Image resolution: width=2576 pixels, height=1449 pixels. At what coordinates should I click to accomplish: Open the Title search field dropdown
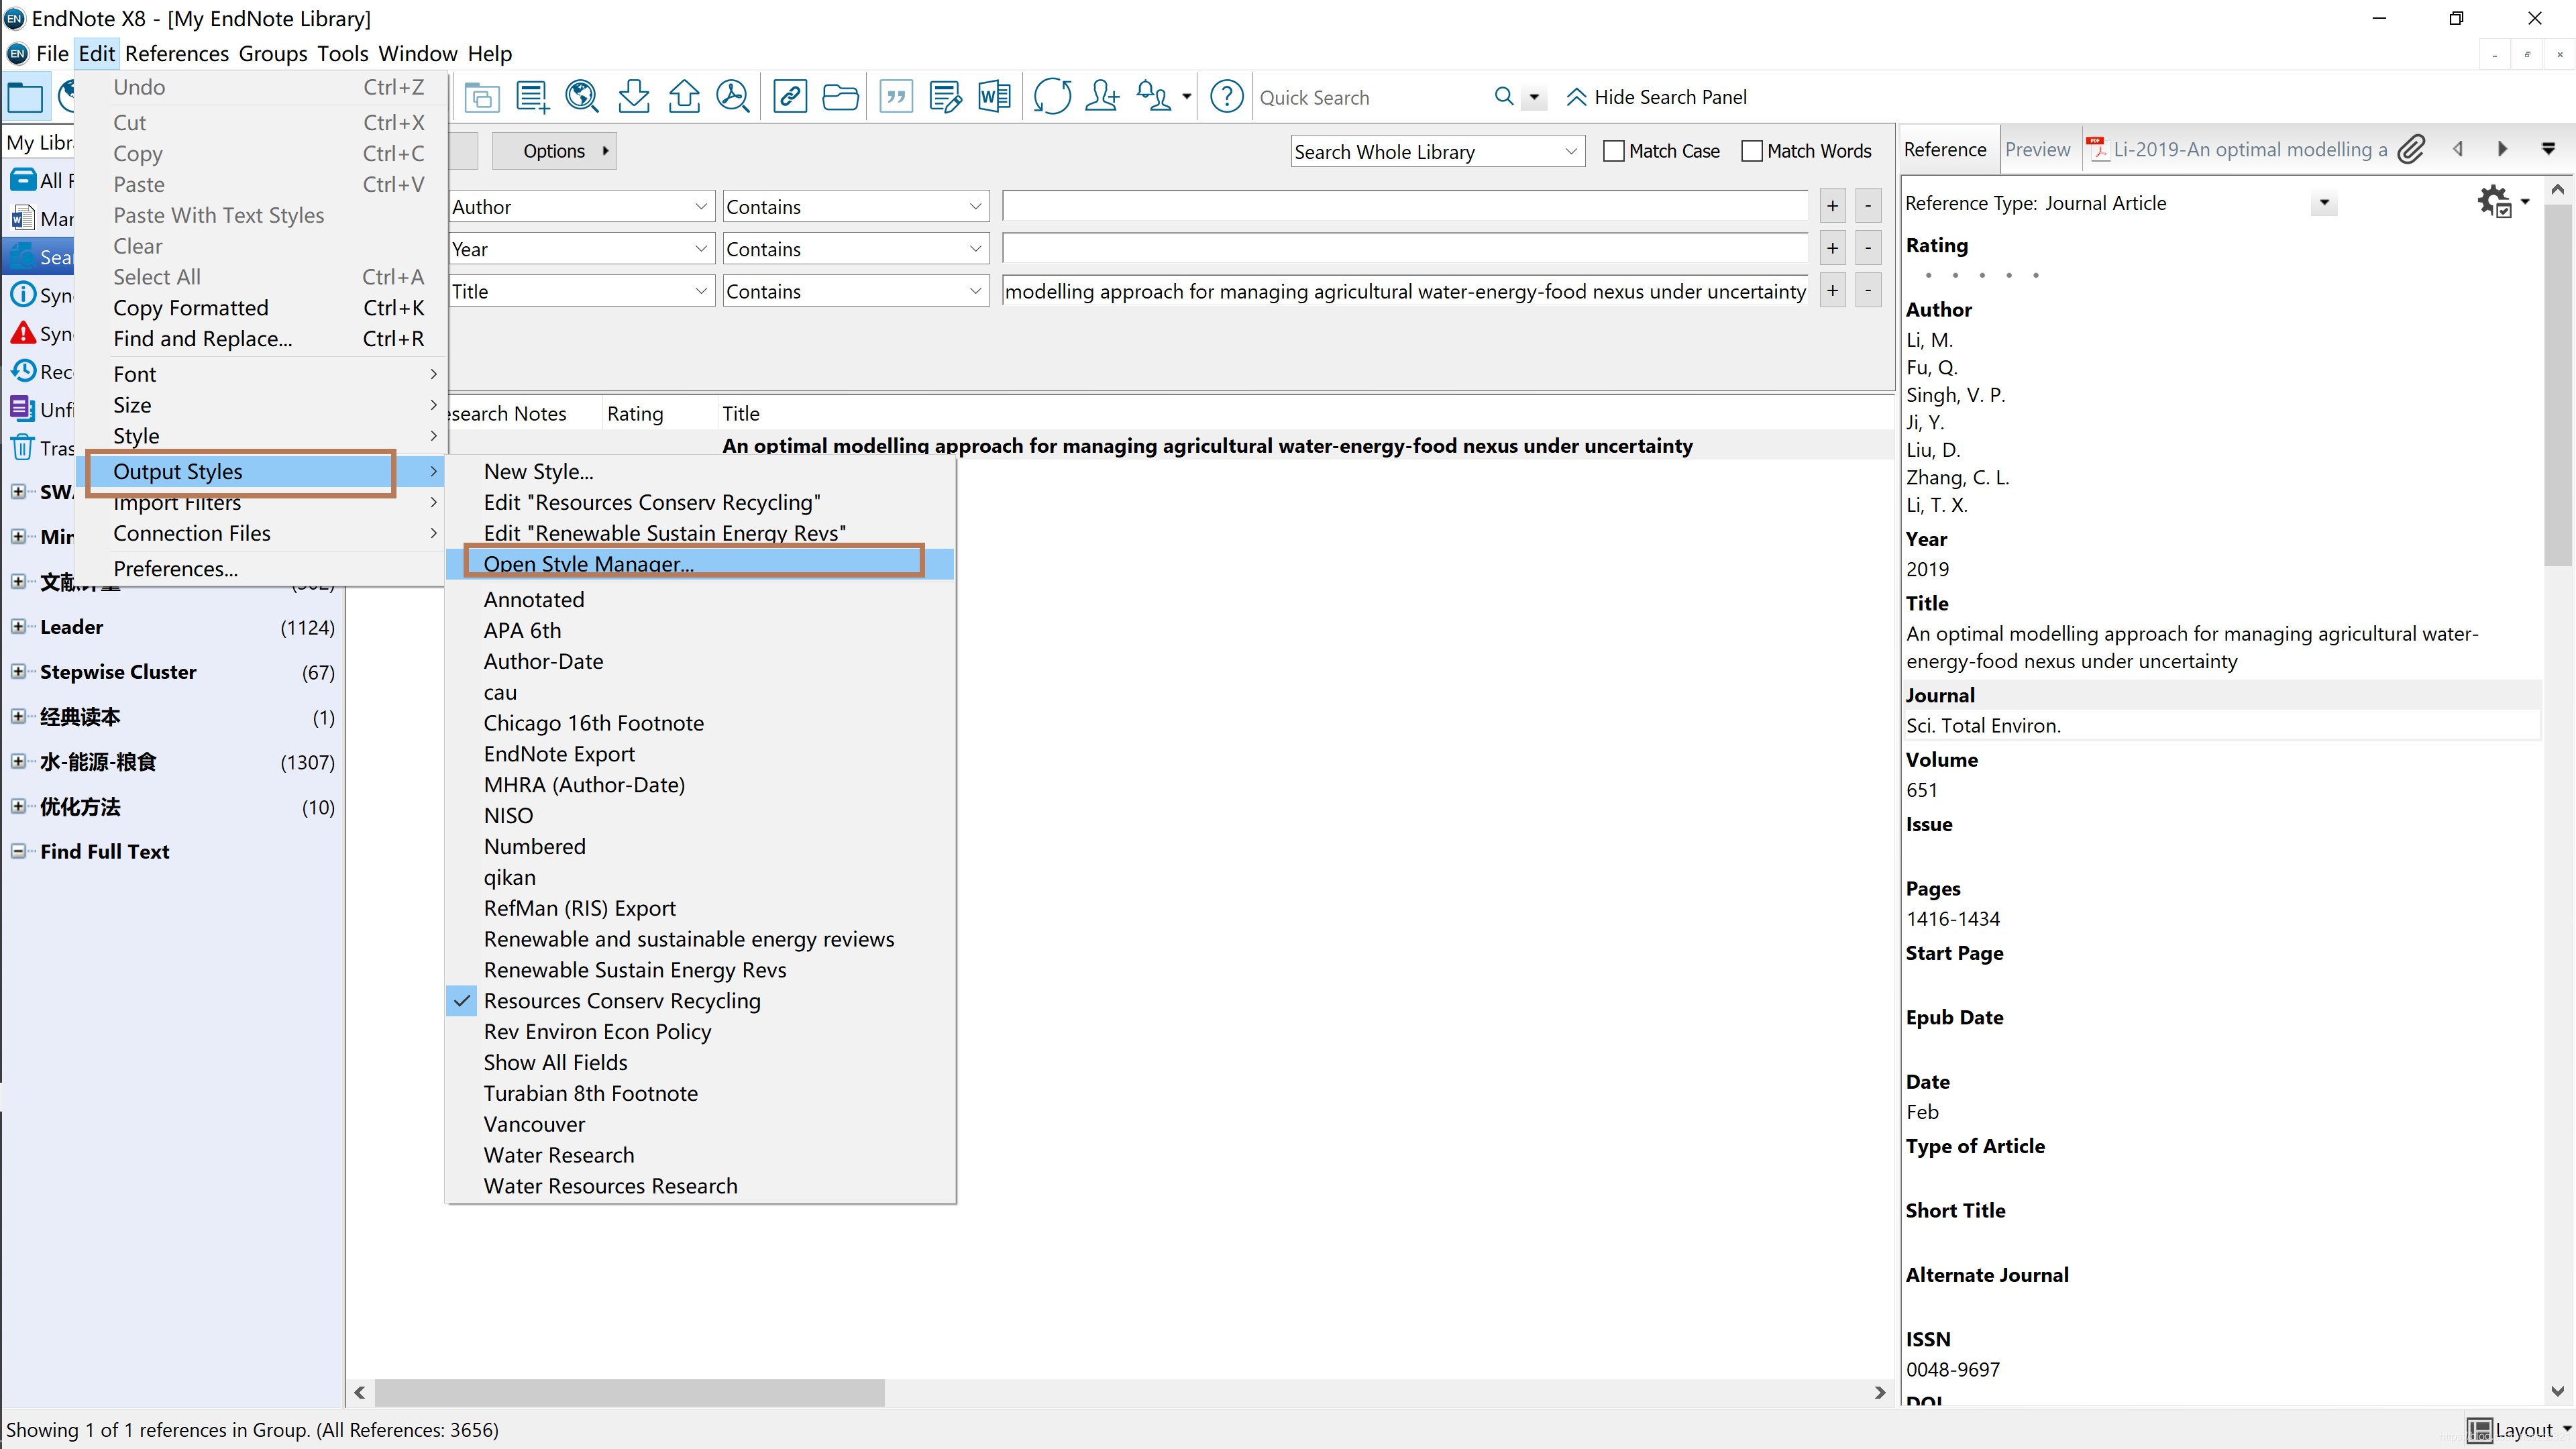[700, 291]
